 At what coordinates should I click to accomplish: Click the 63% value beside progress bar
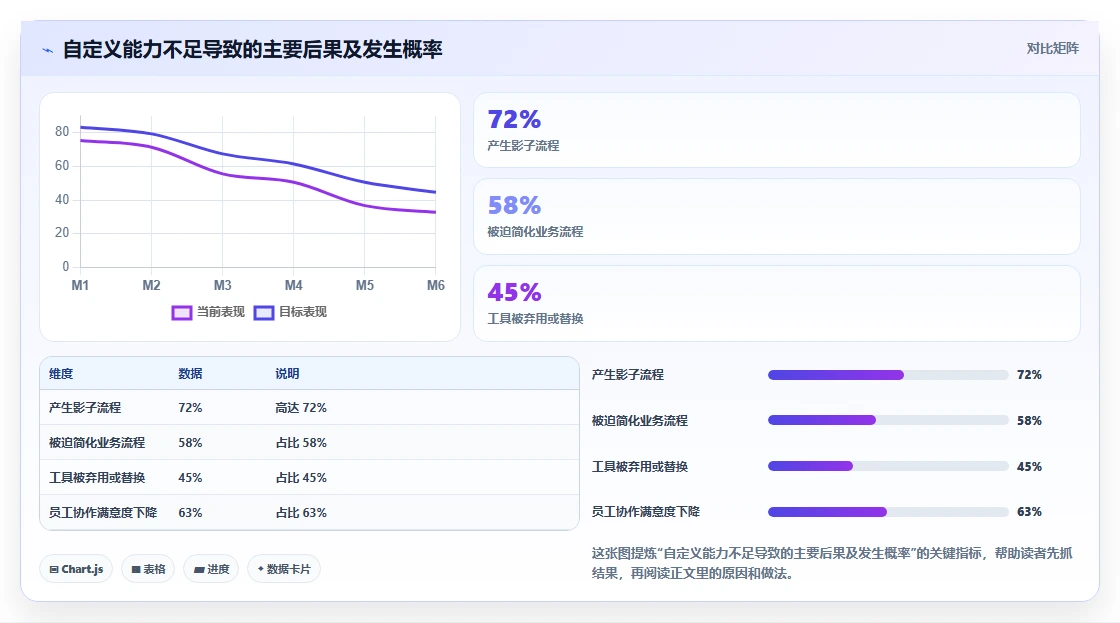point(1029,512)
